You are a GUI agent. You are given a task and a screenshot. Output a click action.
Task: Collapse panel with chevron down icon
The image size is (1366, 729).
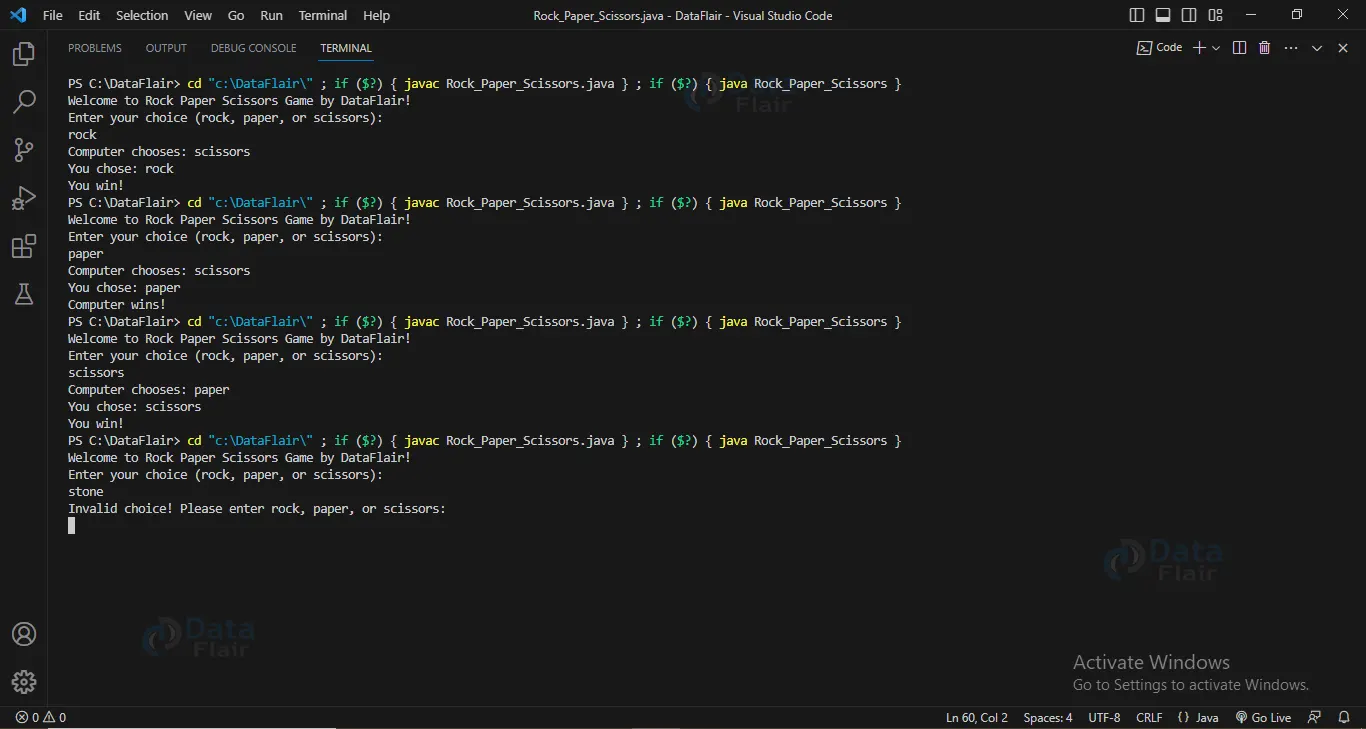(x=1317, y=48)
